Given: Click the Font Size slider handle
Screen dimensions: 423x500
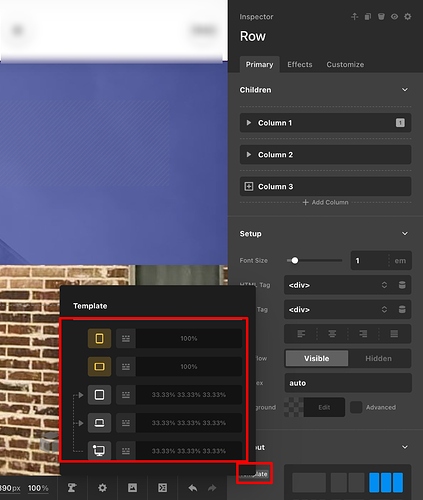Looking at the screenshot, I should coord(295,260).
